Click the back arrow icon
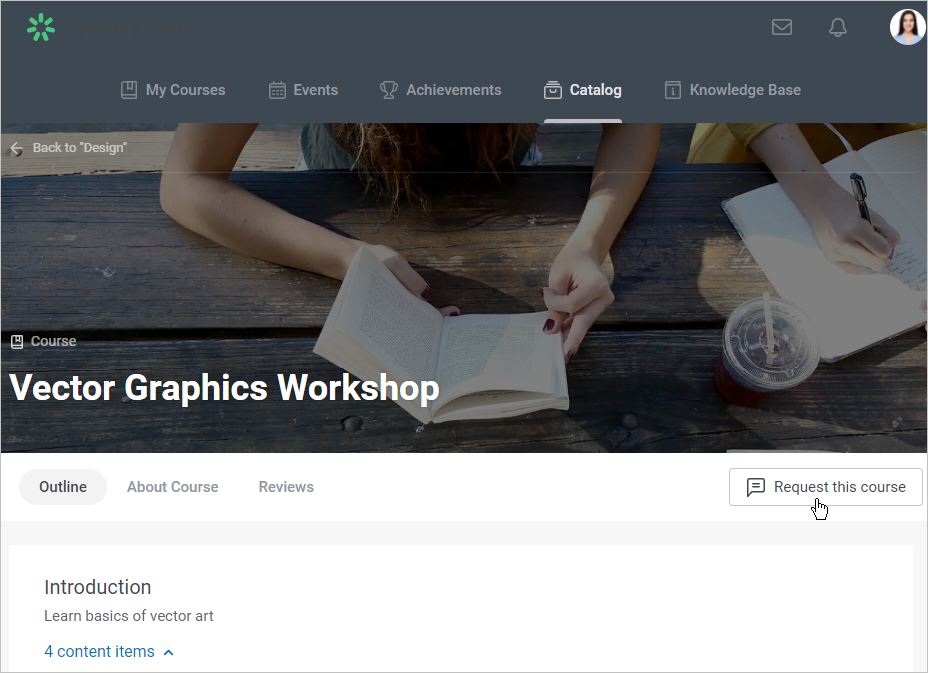Viewport: 928px width, 673px height. click(17, 149)
